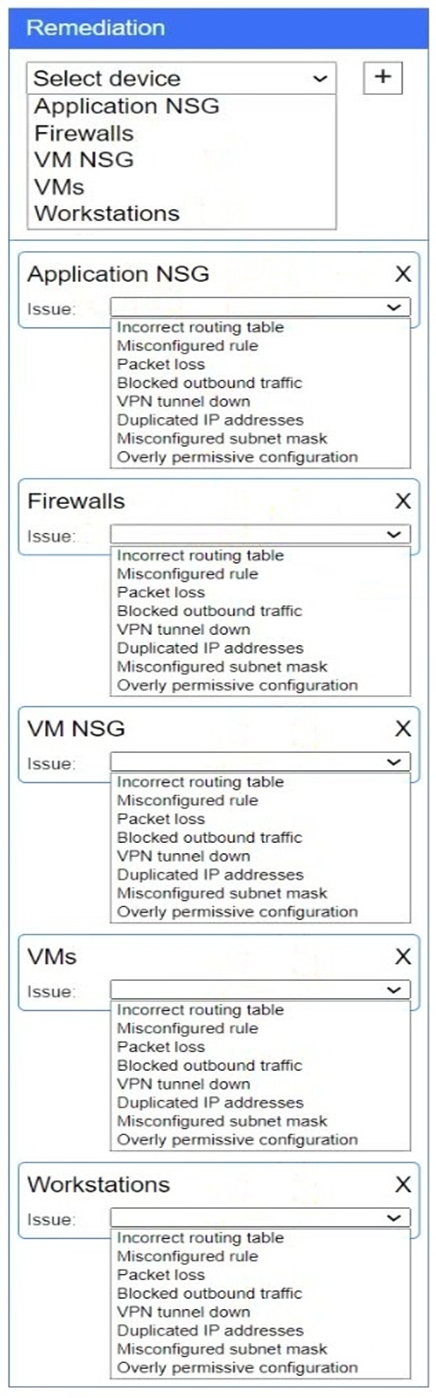
Task: Expand the Application NSG Issue dropdown
Action: pyautogui.click(x=260, y=307)
